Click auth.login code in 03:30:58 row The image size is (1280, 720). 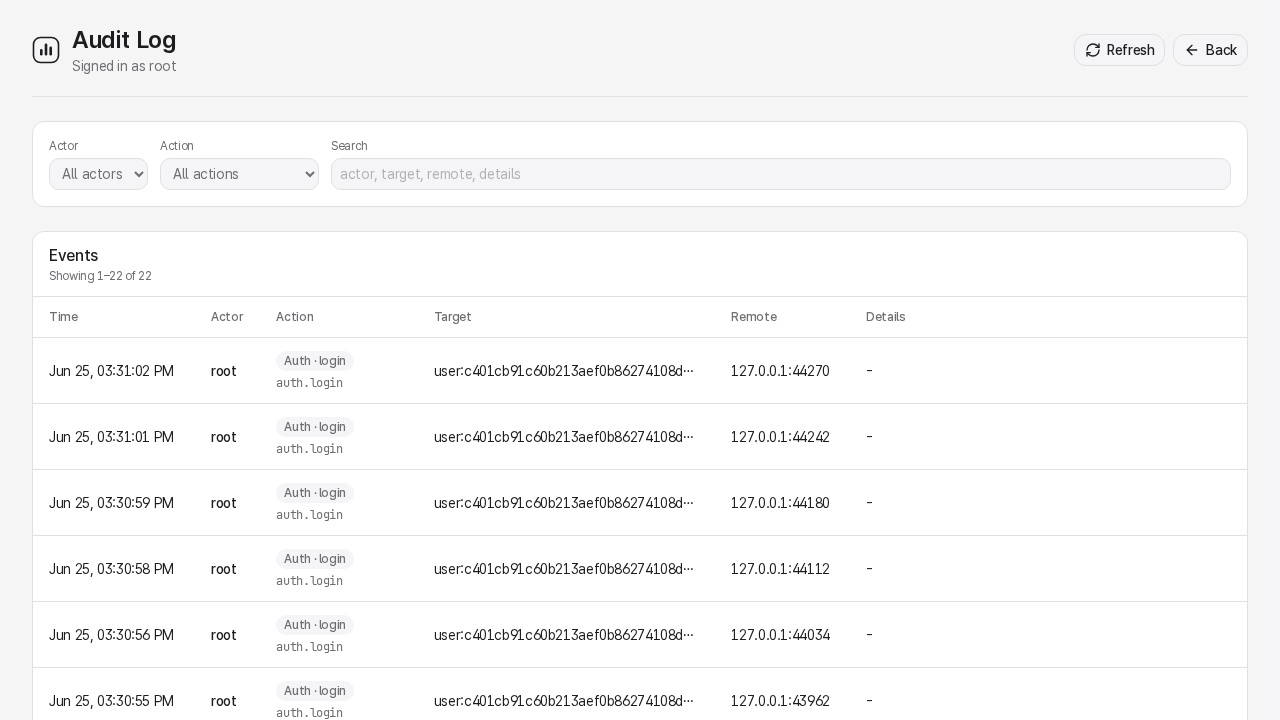tap(309, 581)
